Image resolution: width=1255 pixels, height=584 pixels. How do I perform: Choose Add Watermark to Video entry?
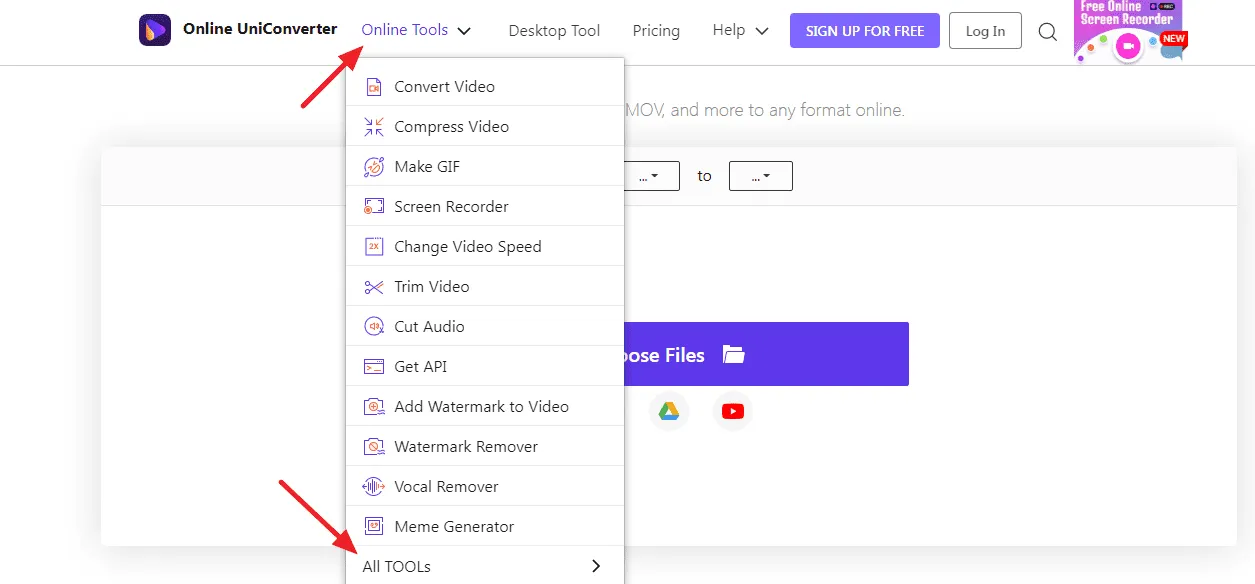point(485,406)
